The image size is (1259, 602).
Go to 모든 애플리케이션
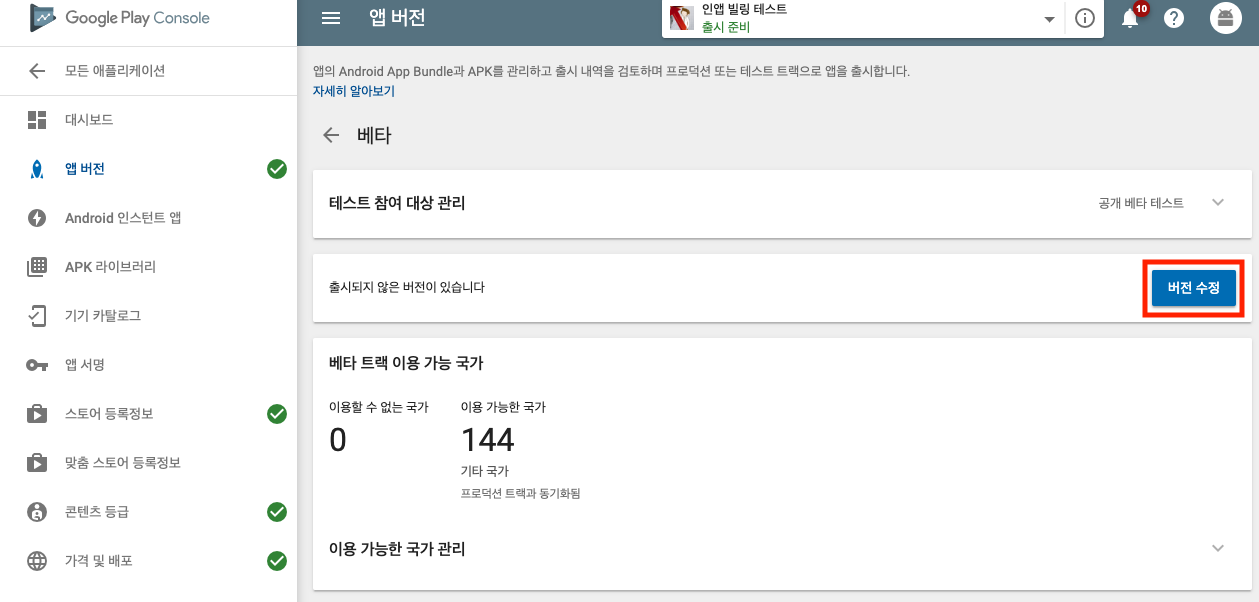click(x=115, y=71)
